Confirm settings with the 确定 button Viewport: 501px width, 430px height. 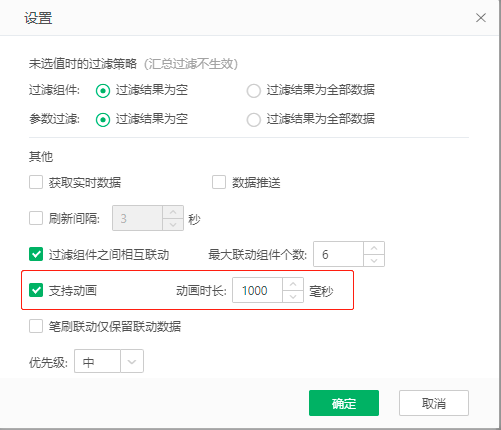coord(344,403)
